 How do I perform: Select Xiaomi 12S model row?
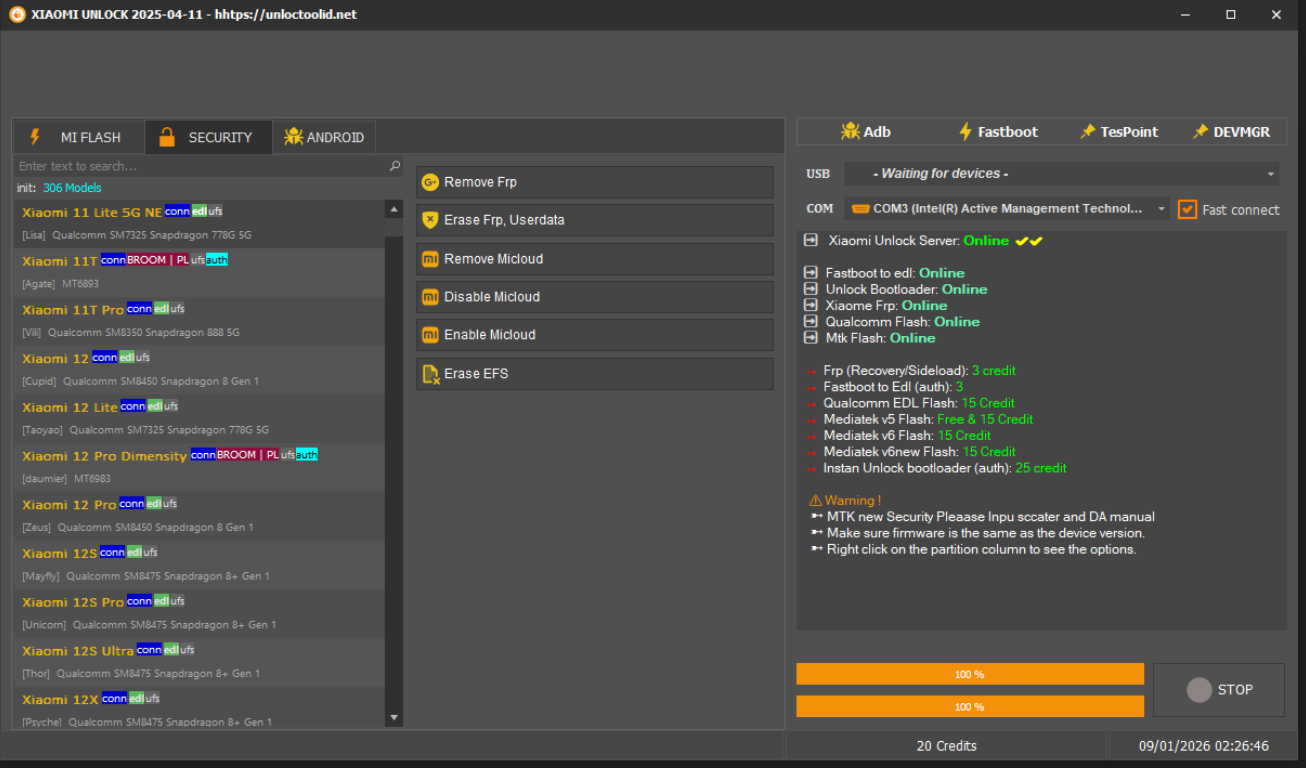coord(199,565)
